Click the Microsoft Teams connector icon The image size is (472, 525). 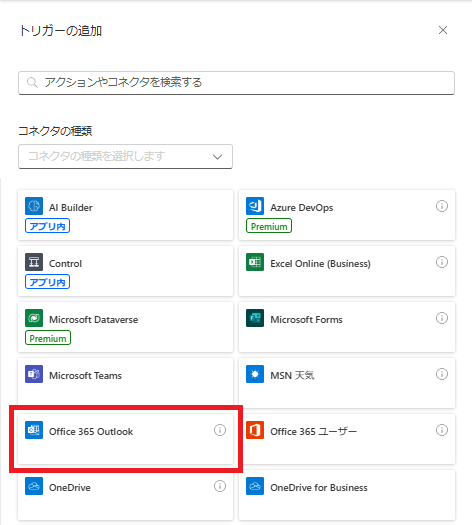tap(34, 374)
